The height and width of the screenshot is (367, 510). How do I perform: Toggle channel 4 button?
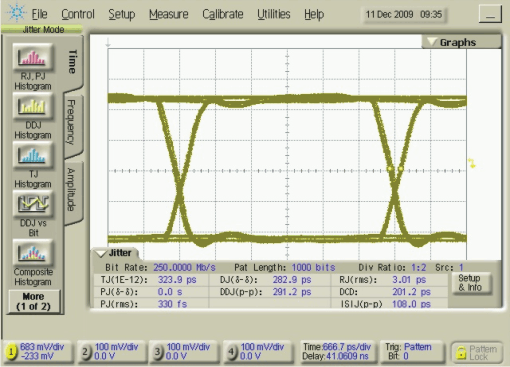coord(231,352)
